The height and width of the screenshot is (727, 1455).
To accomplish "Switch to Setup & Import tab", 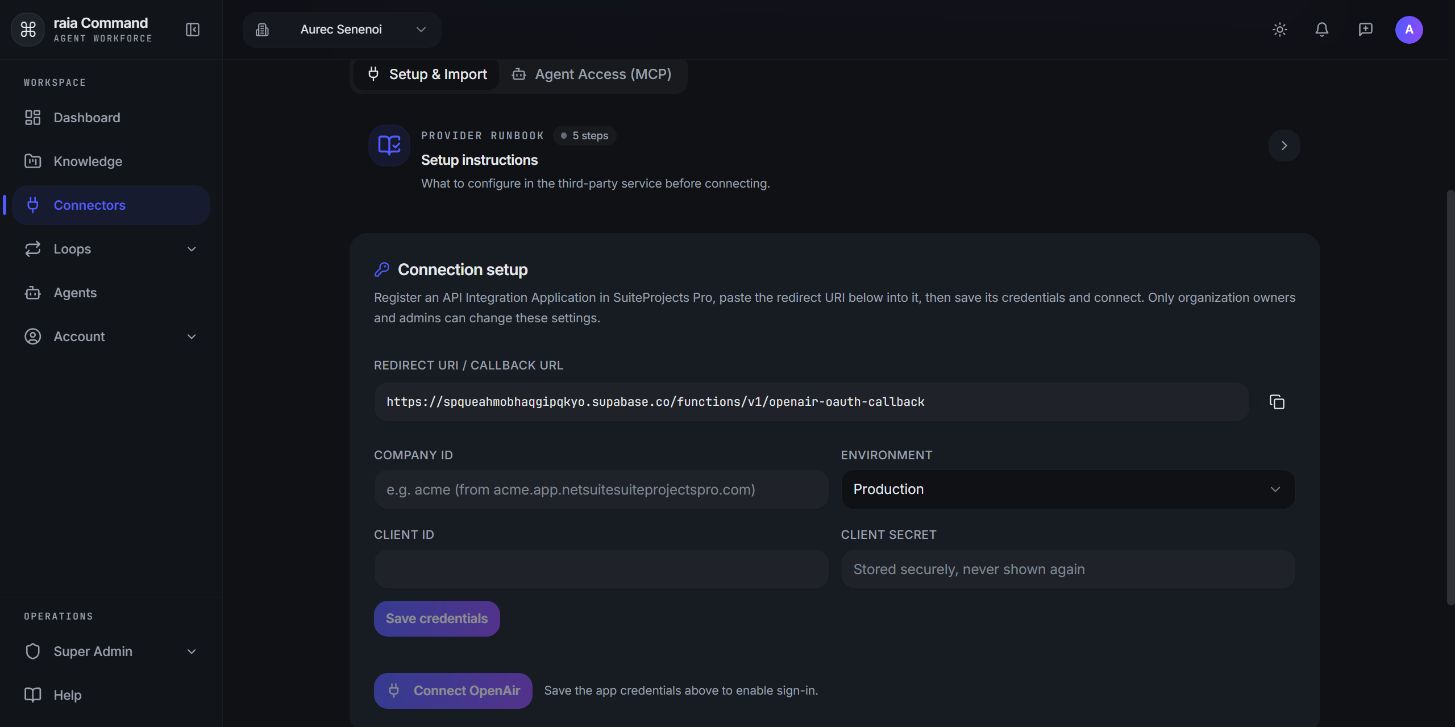I will (427, 74).
